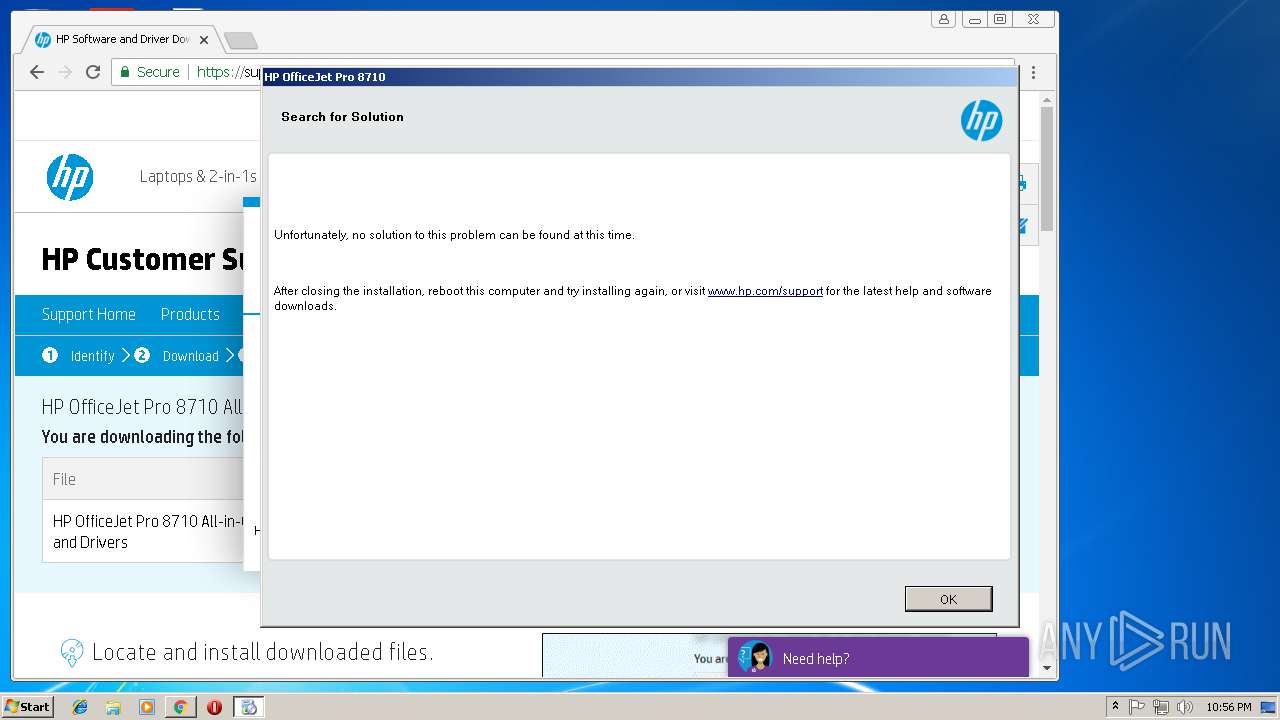Go to the Download step
Viewport: 1280px width, 720px height.
177,356
